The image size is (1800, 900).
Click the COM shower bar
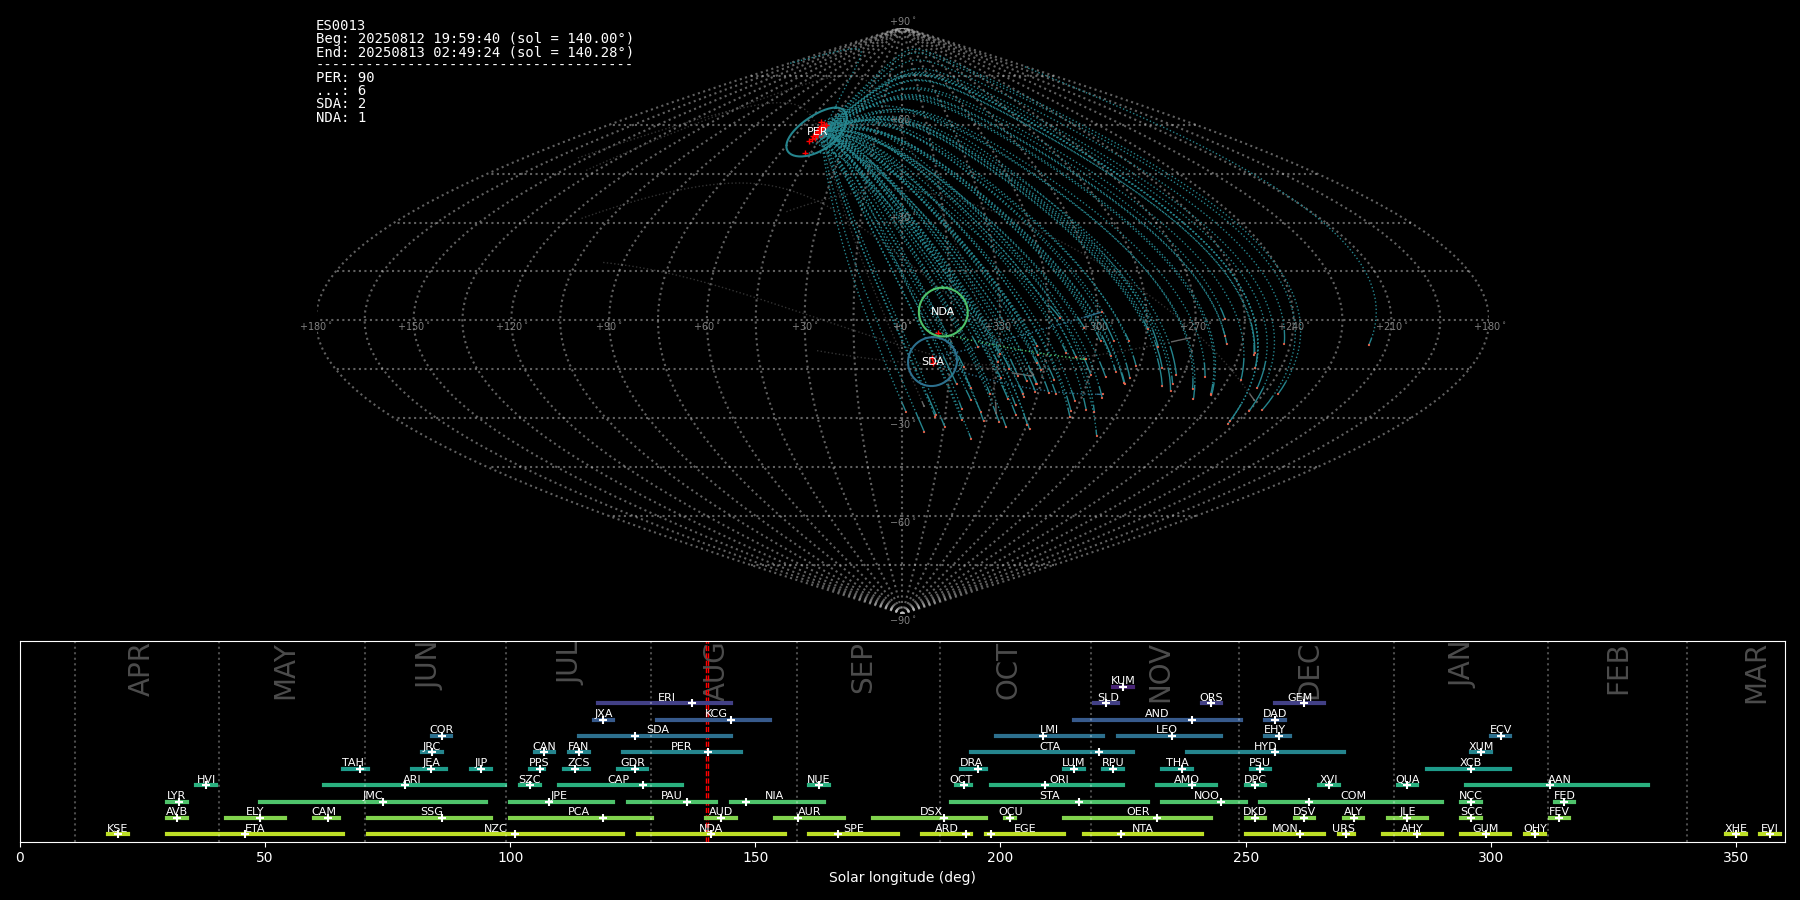click(x=1351, y=802)
